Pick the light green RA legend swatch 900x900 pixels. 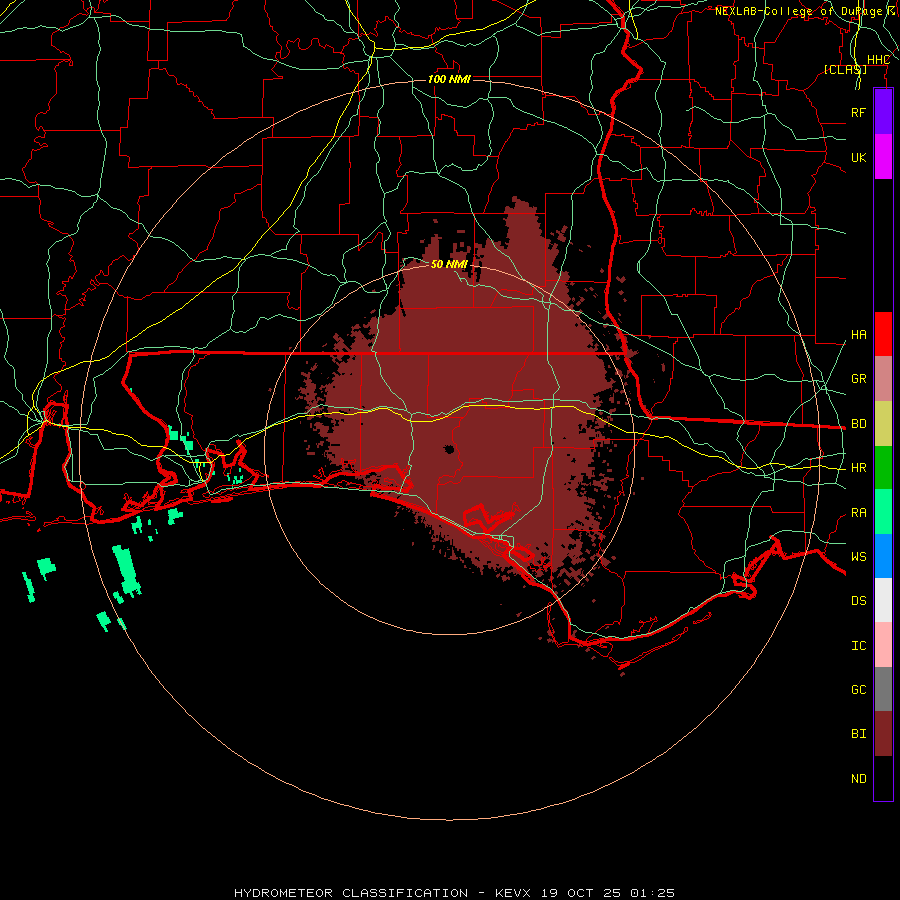(883, 512)
